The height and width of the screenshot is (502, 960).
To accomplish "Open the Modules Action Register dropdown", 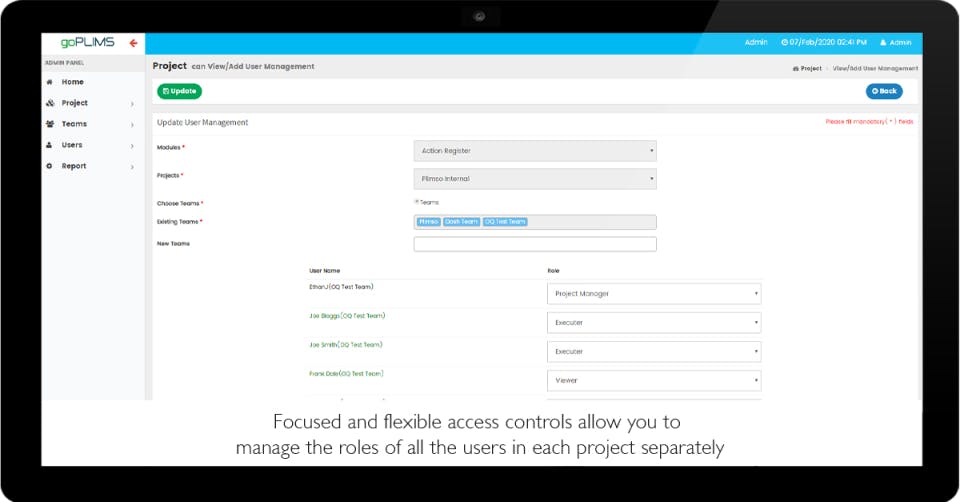I will [535, 151].
